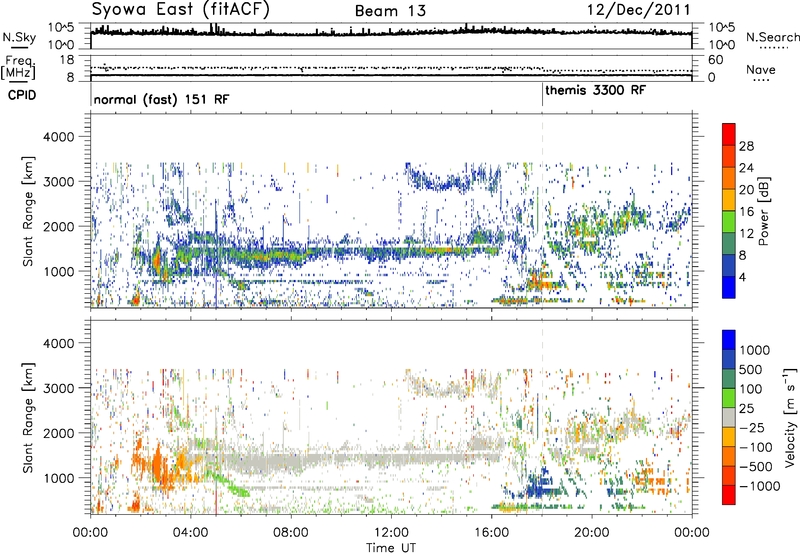Click the date '12/Dec/2011'
Screen dimensions: 800x554
point(638,10)
